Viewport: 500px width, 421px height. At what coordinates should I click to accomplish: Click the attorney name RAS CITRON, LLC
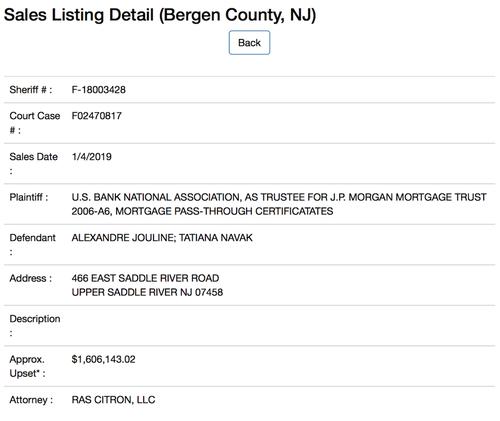click(113, 400)
